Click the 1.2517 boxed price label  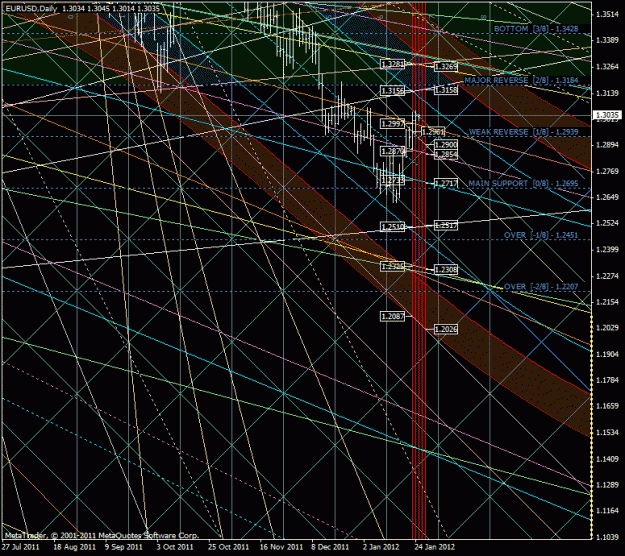(x=446, y=226)
